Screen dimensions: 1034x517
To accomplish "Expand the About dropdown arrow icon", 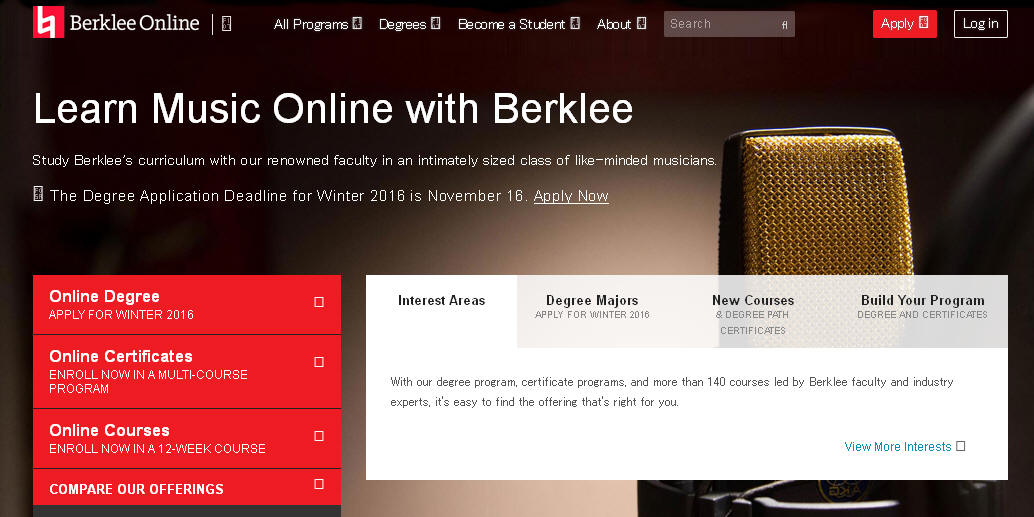I will tap(641, 24).
